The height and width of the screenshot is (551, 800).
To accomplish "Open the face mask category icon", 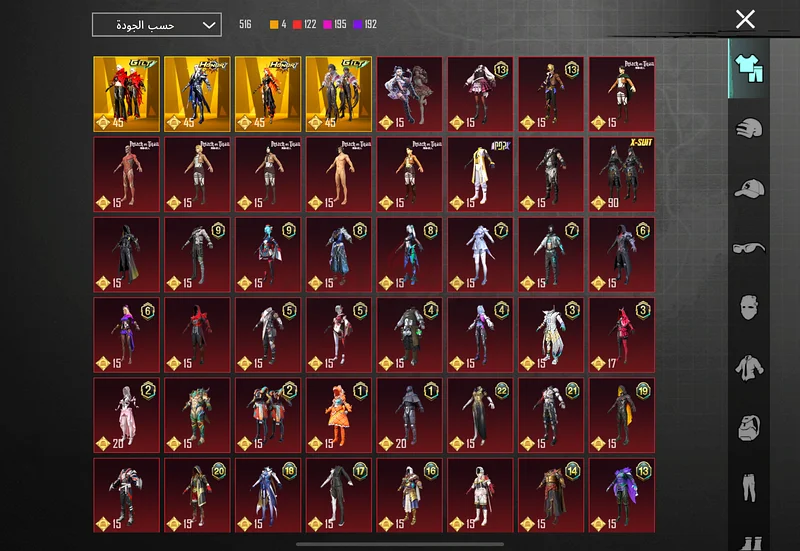I will pos(748,308).
